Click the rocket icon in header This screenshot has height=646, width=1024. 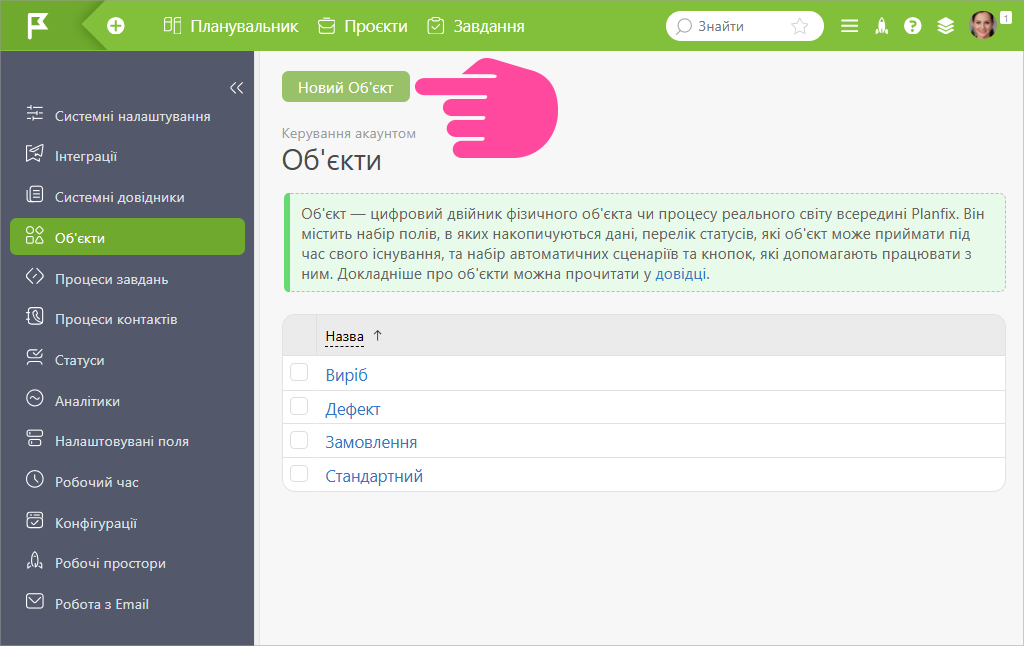[x=882, y=26]
